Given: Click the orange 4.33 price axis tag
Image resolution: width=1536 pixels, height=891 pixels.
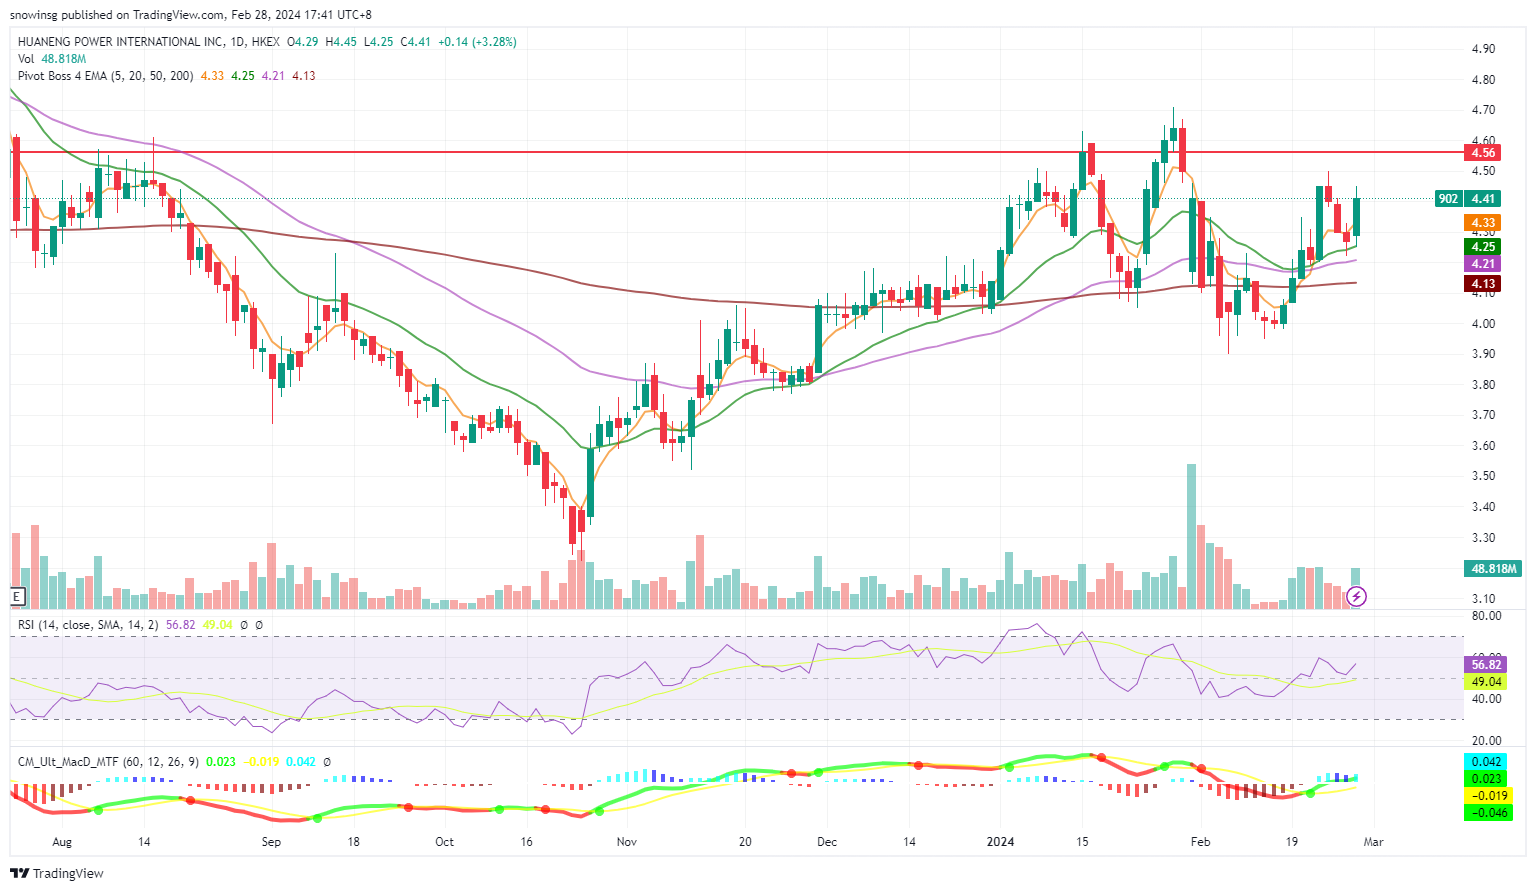Looking at the screenshot, I should (x=1483, y=223).
